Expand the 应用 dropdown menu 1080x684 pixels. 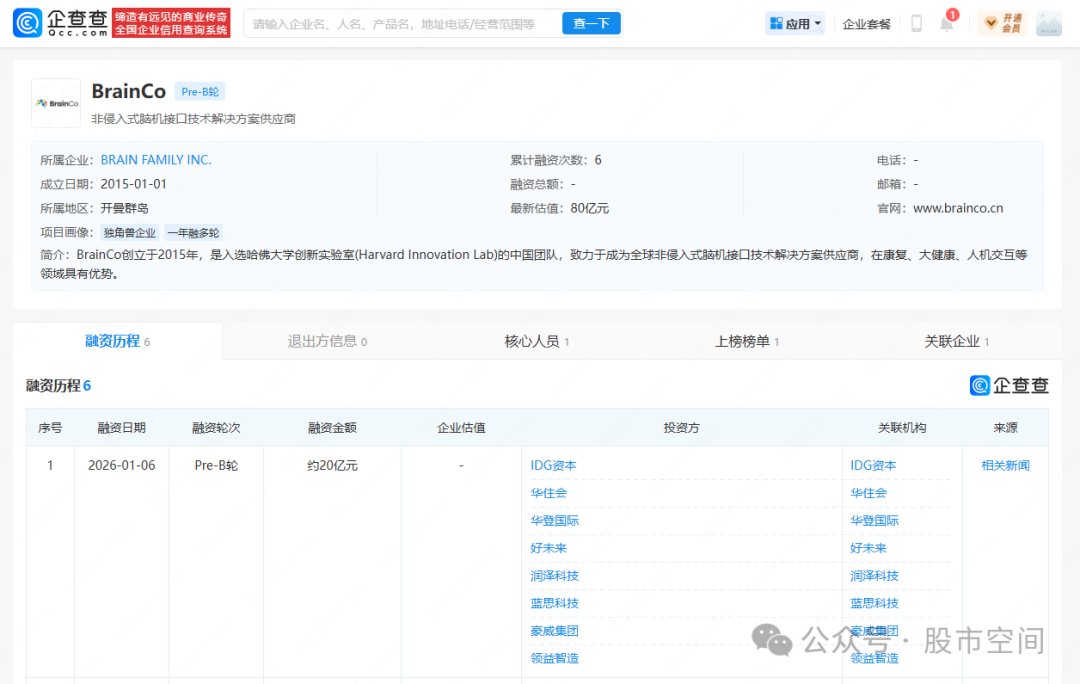click(796, 23)
